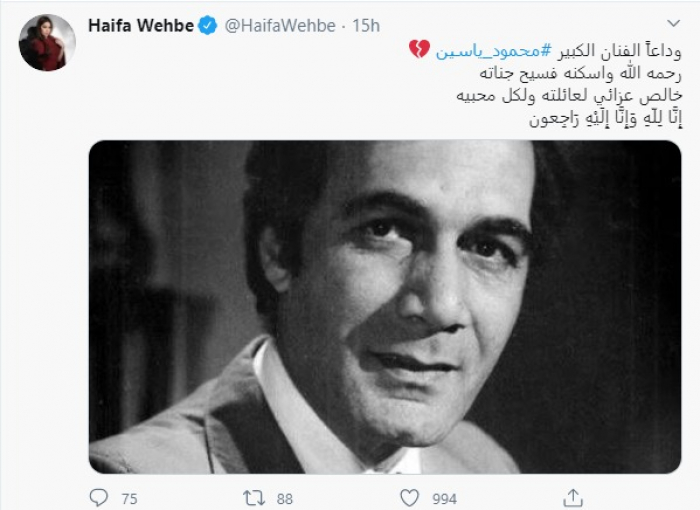700x510 pixels.
Task: Click the retweet arrows icon
Action: [254, 498]
